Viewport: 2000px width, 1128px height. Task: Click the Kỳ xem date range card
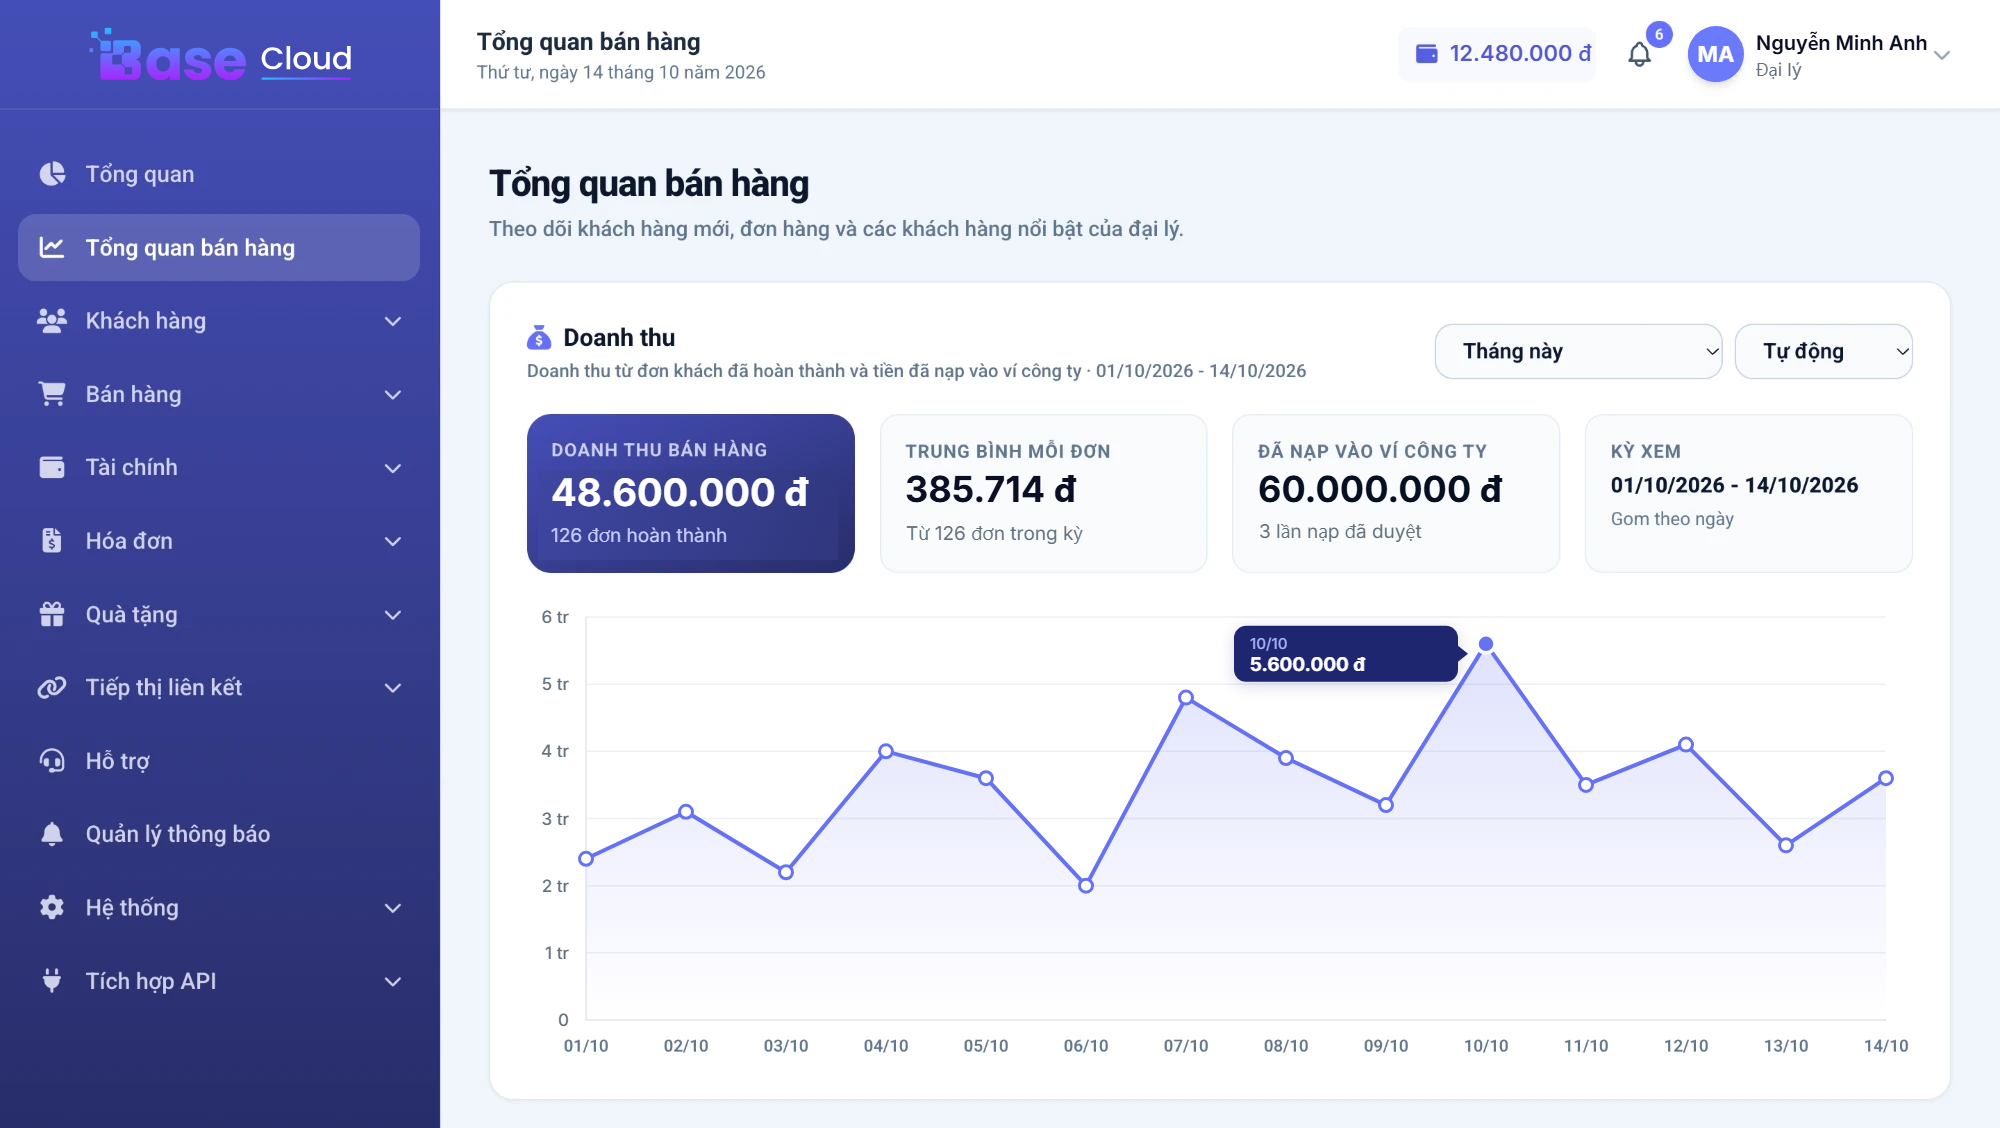pyautogui.click(x=1749, y=493)
